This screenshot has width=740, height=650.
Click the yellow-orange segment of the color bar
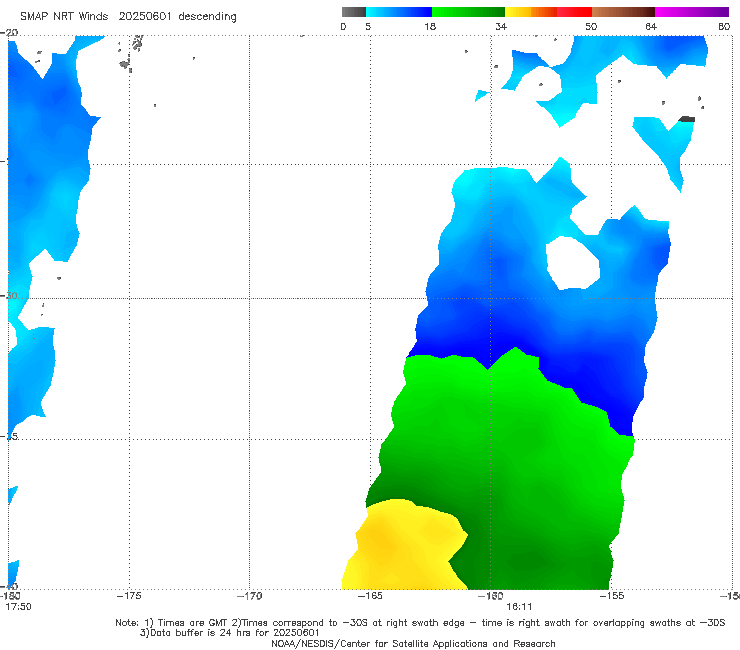pyautogui.click(x=531, y=12)
